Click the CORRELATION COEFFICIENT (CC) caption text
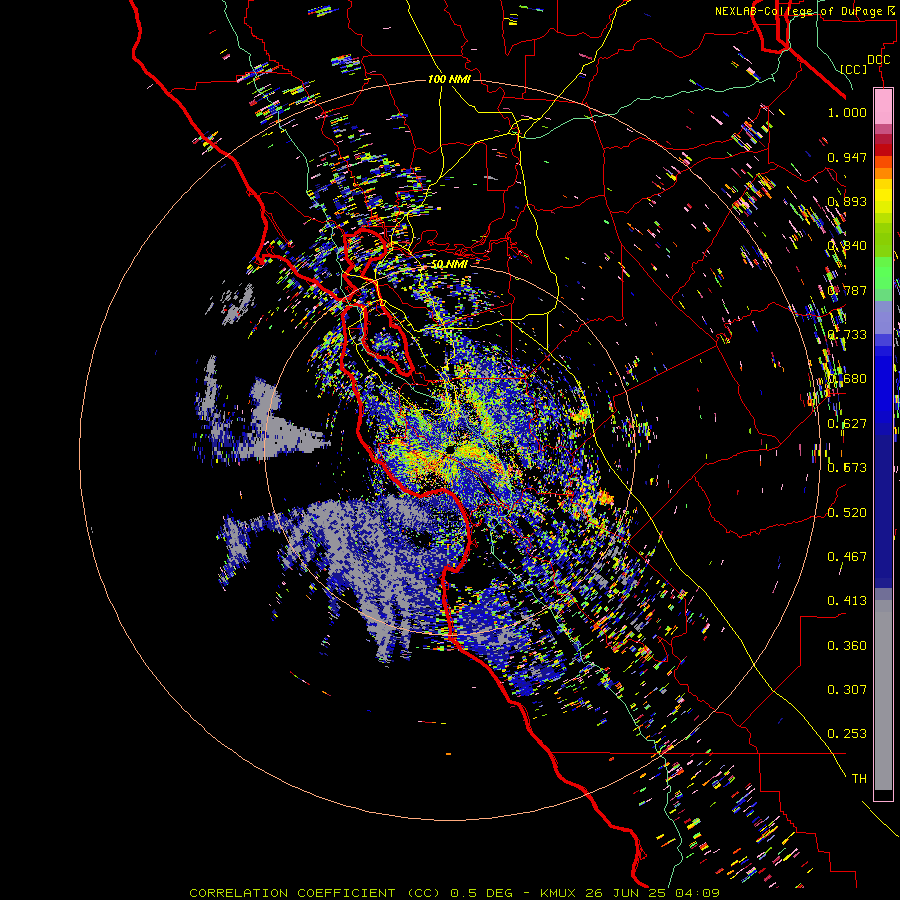Viewport: 900px width, 900px height. [315, 893]
